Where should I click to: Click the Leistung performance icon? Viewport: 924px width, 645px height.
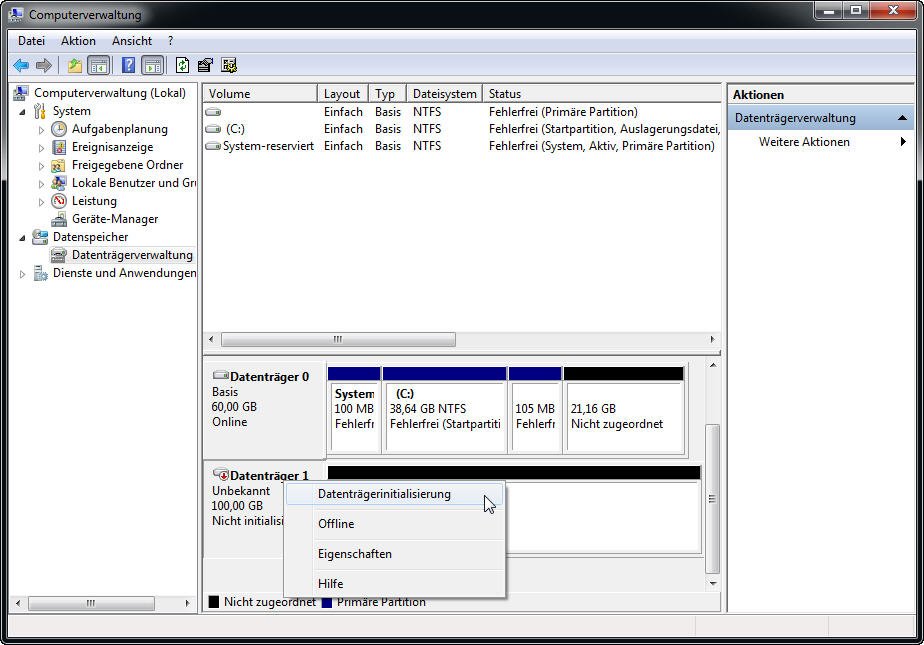pyautogui.click(x=59, y=201)
